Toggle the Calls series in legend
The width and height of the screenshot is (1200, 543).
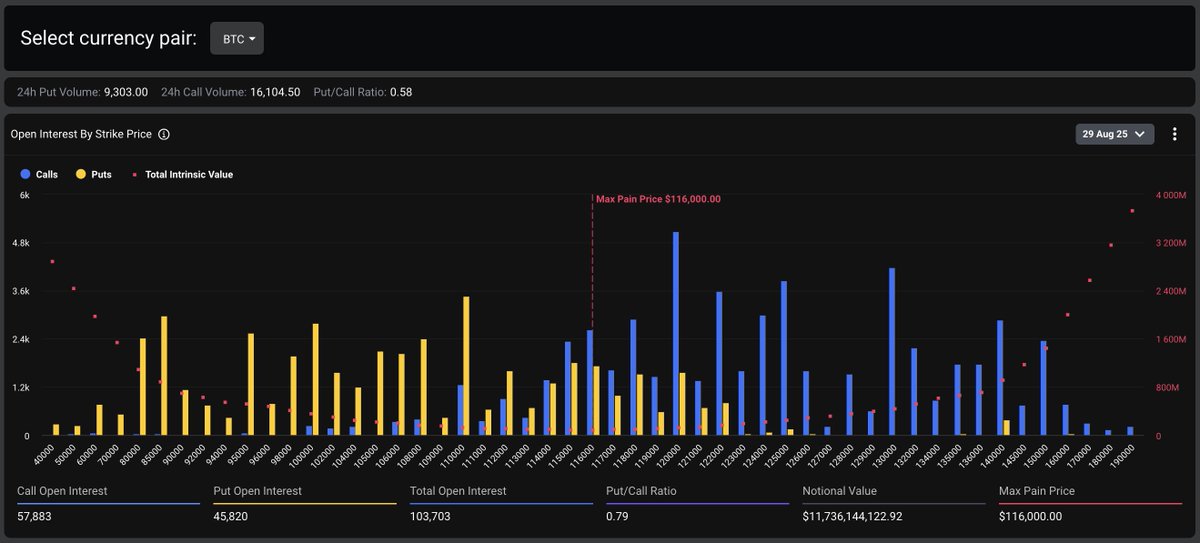point(39,174)
